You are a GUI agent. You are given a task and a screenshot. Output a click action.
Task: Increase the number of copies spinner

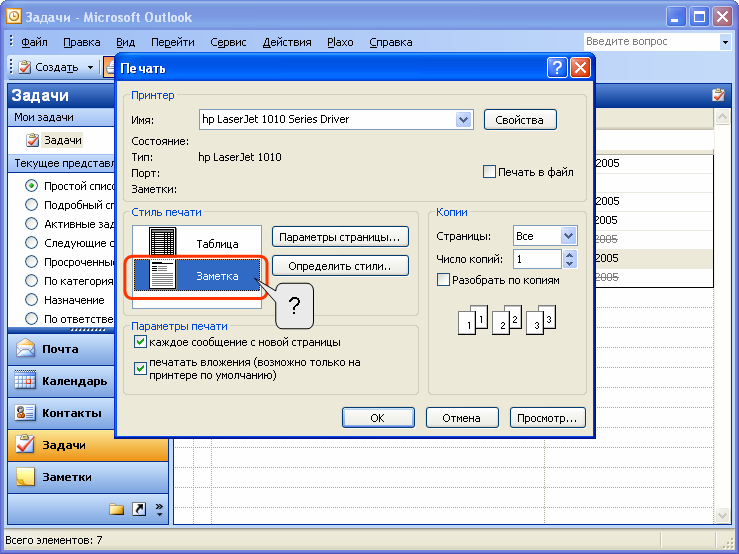pos(569,255)
